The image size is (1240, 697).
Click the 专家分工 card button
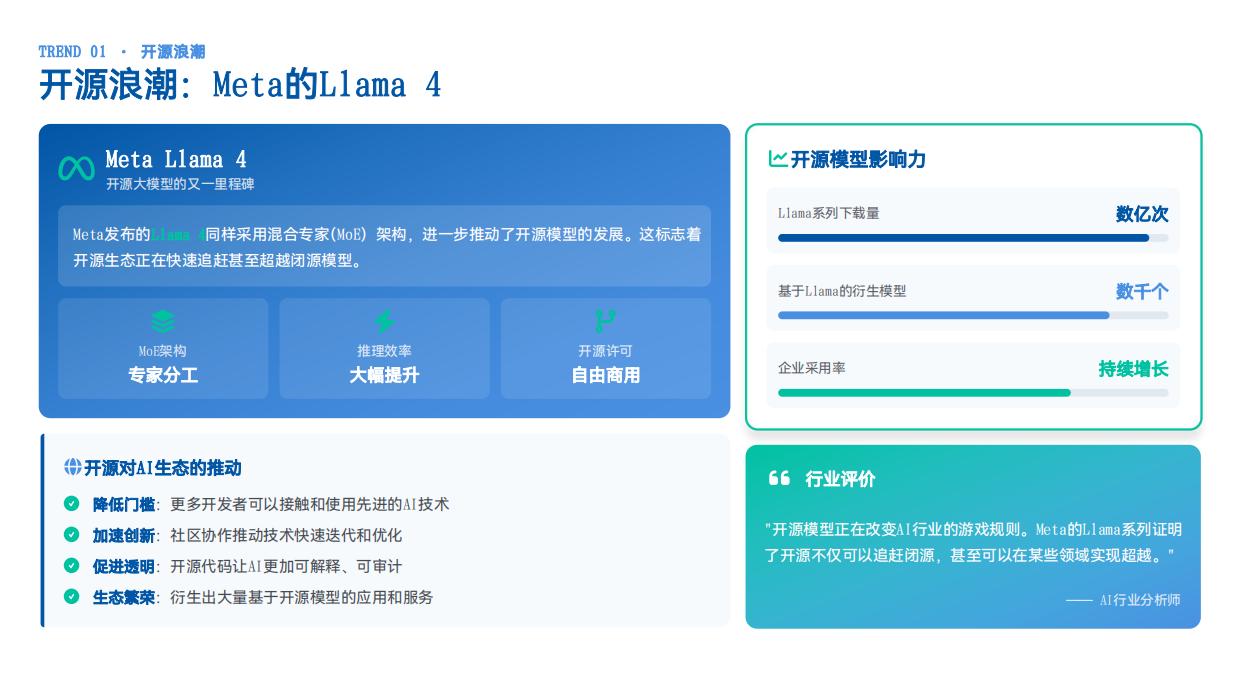162,348
